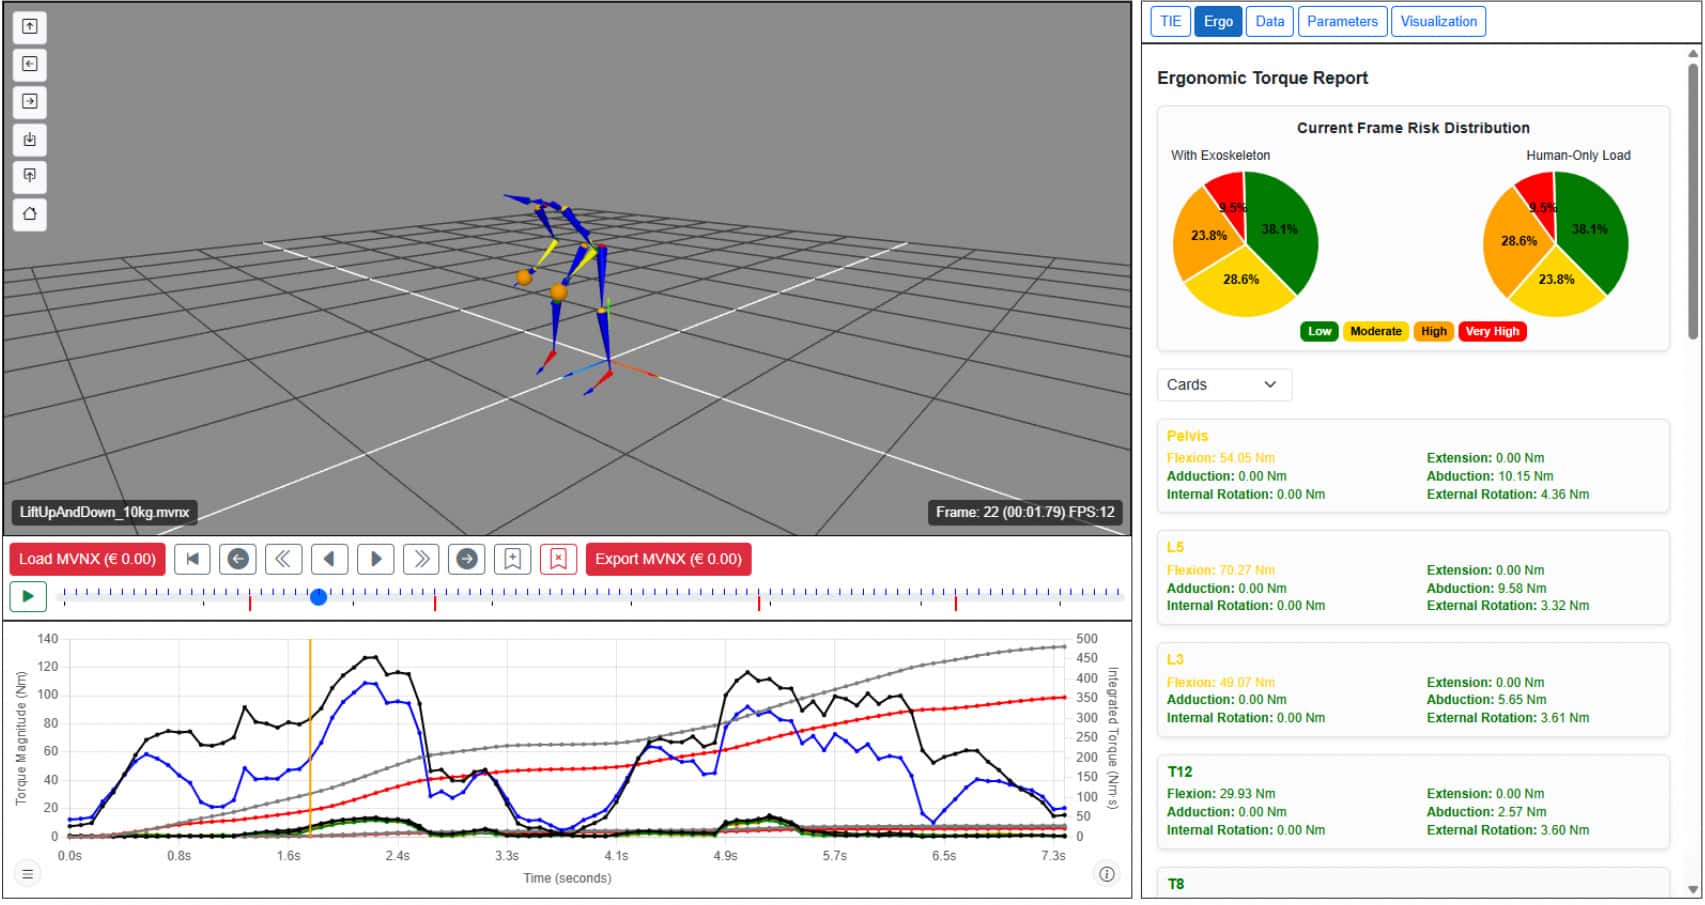Select the Ergo tab
This screenshot has height=905, width=1705.
coord(1218,21)
